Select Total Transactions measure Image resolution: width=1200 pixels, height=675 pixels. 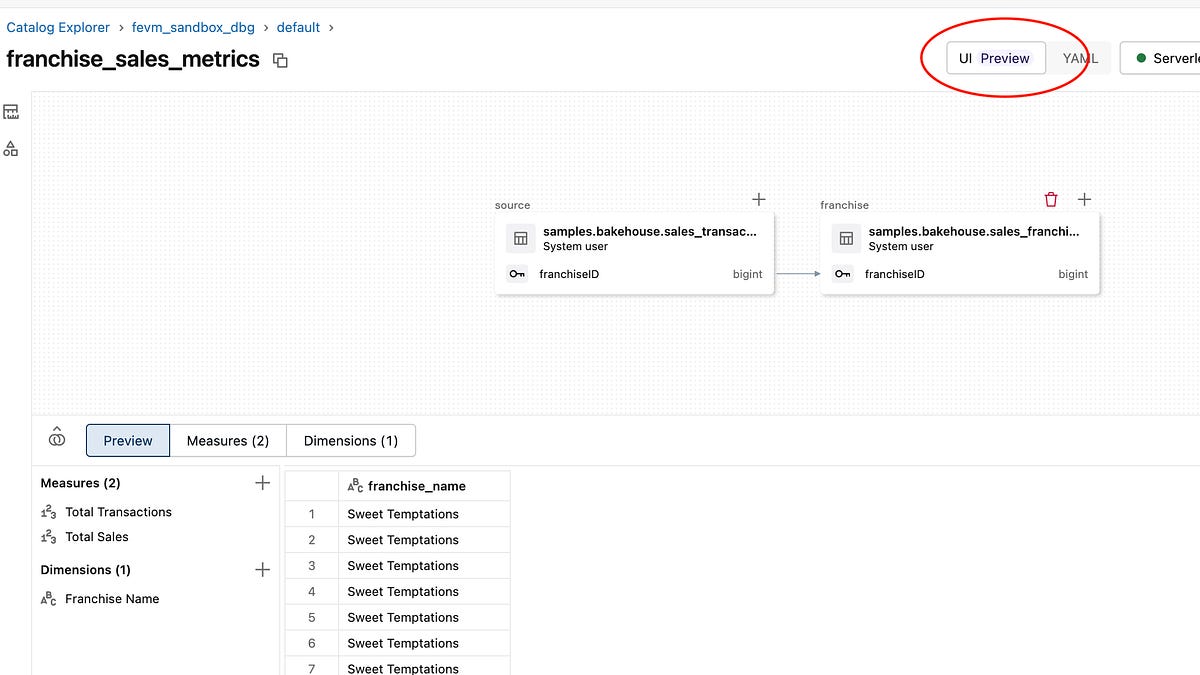[118, 512]
